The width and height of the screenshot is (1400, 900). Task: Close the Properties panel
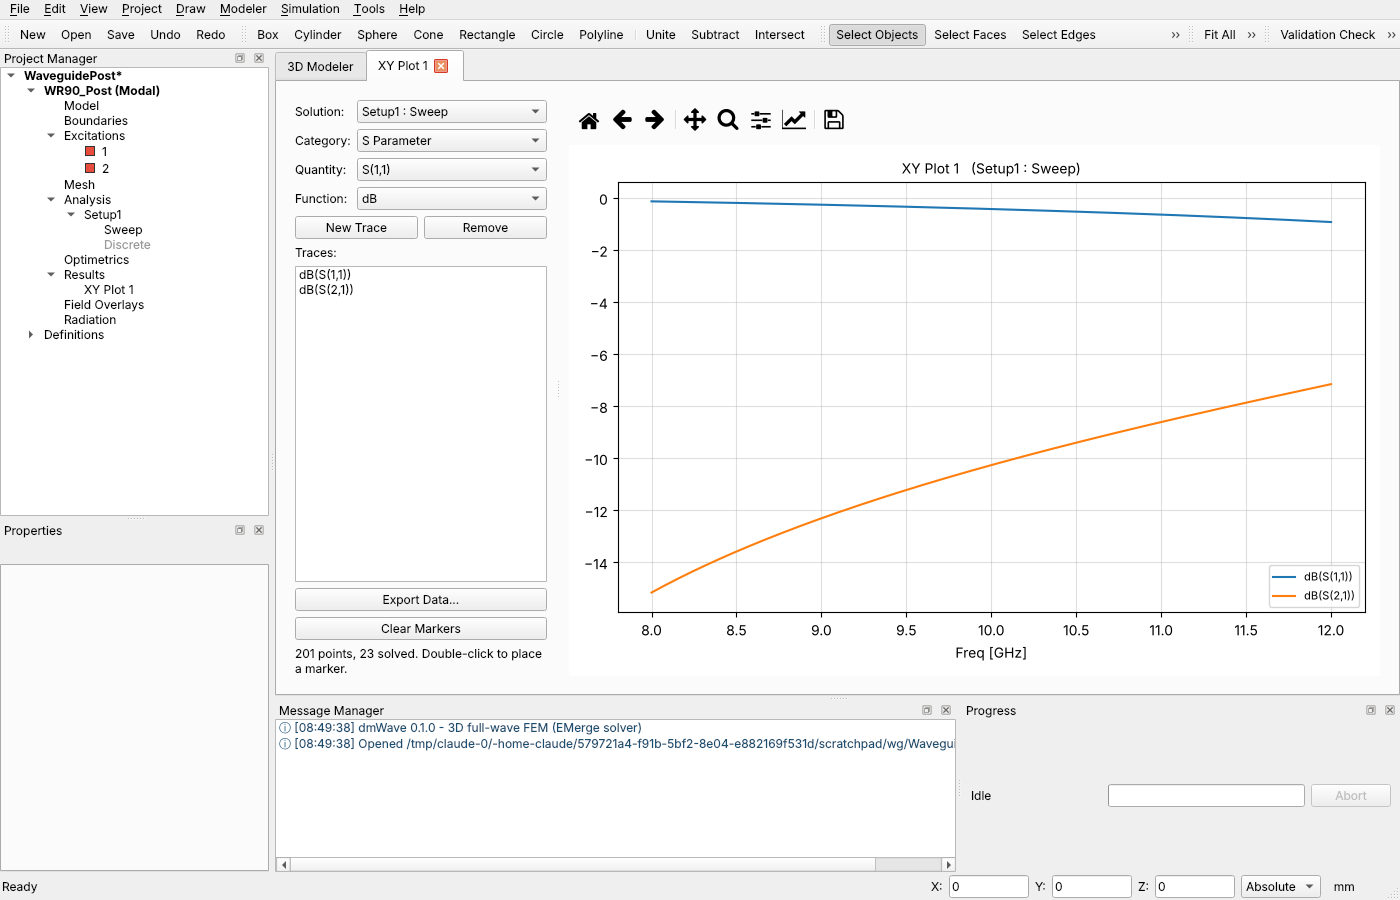tap(259, 530)
